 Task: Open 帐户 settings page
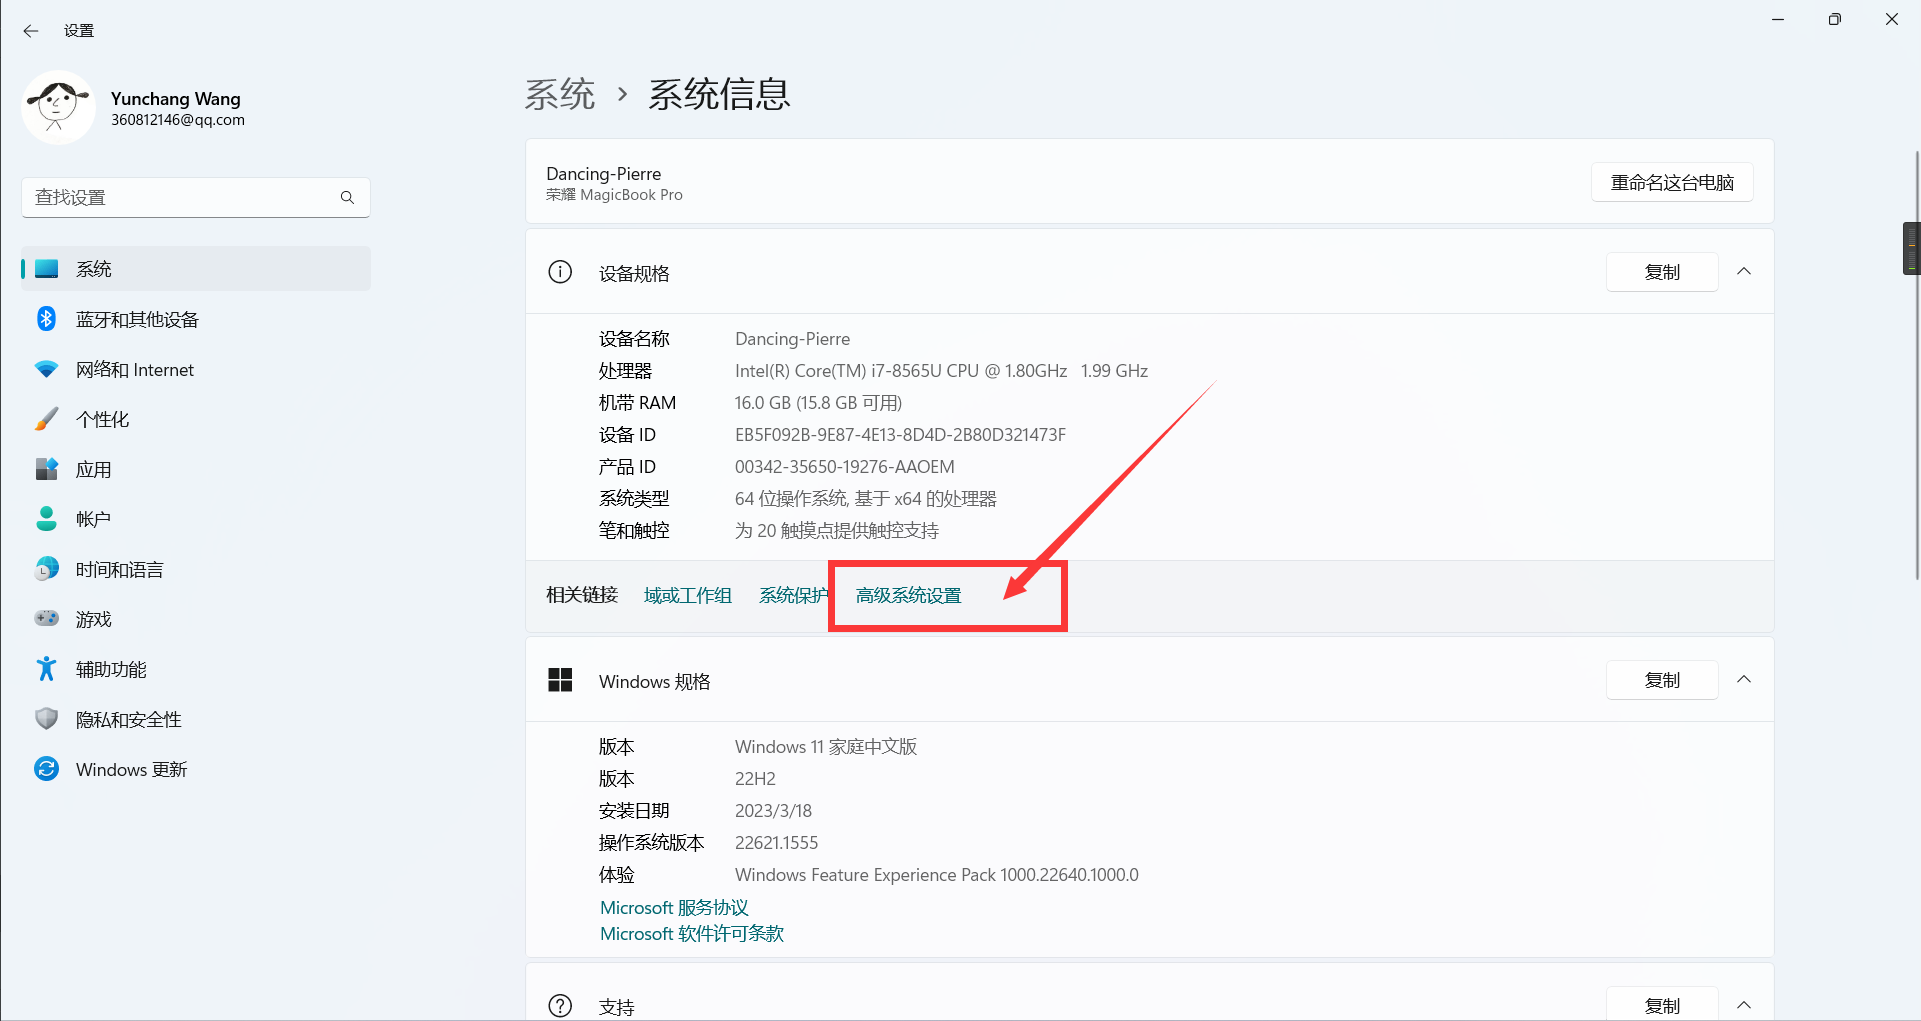(196, 519)
